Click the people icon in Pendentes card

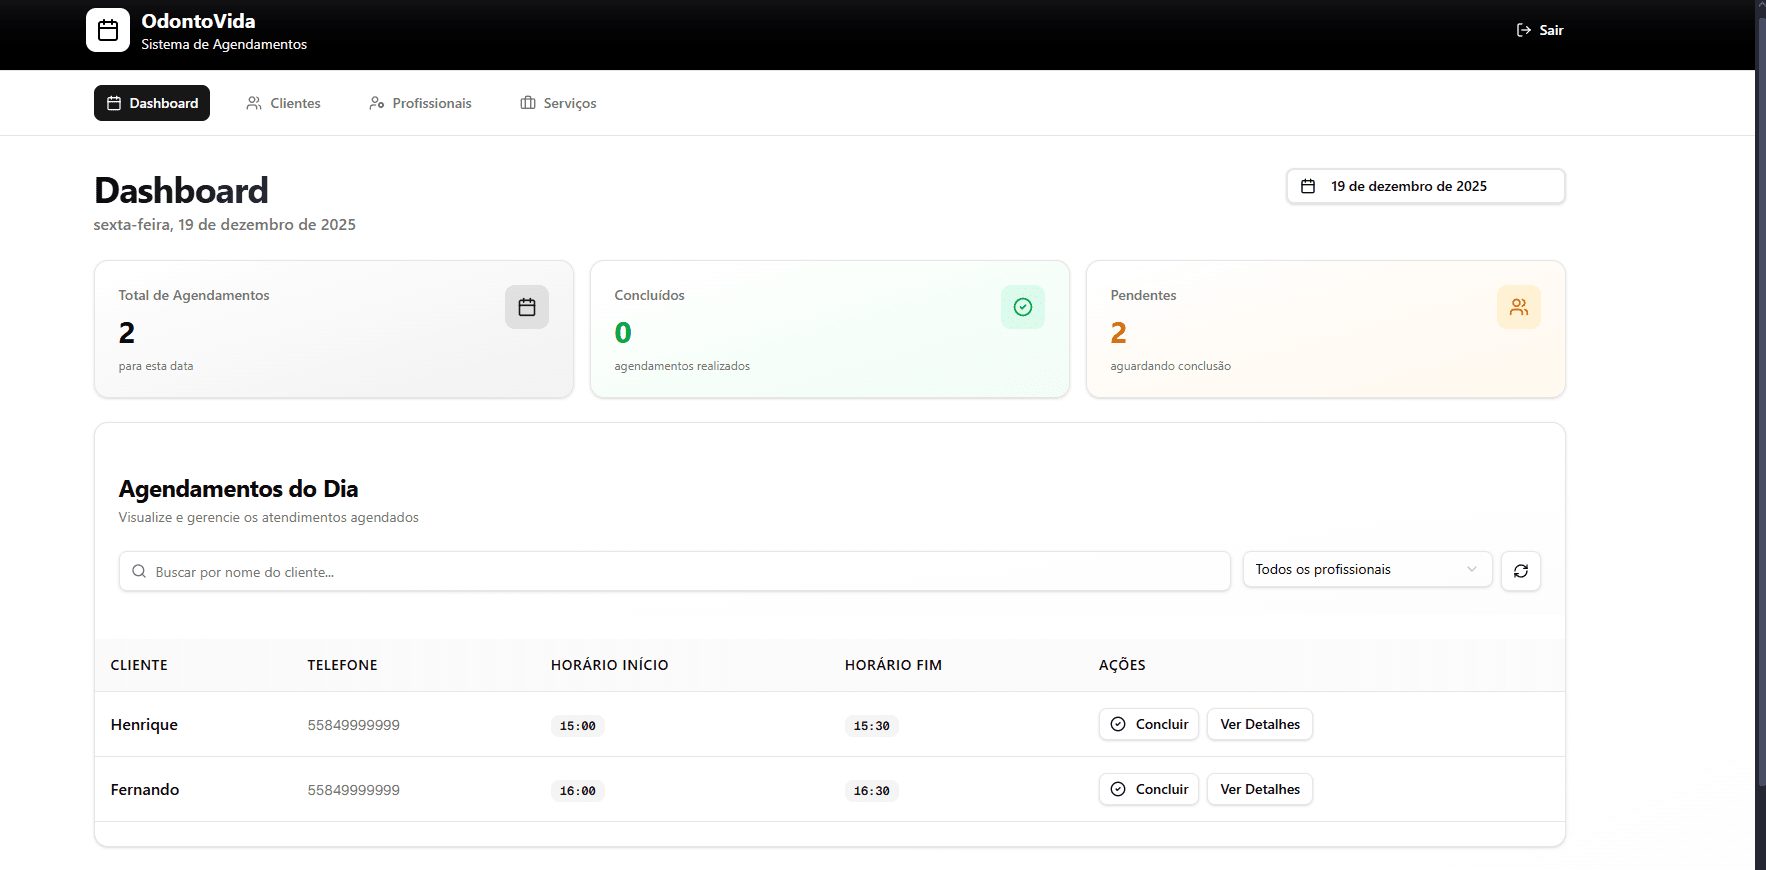tap(1519, 307)
